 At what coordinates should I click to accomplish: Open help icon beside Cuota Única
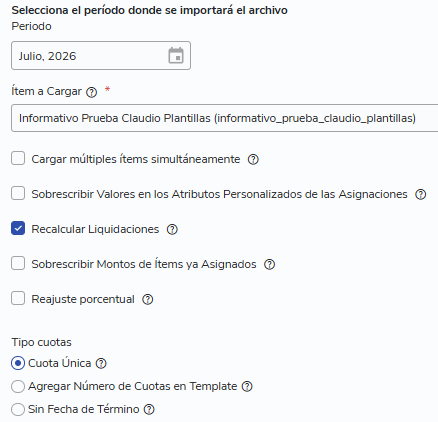tap(101, 363)
